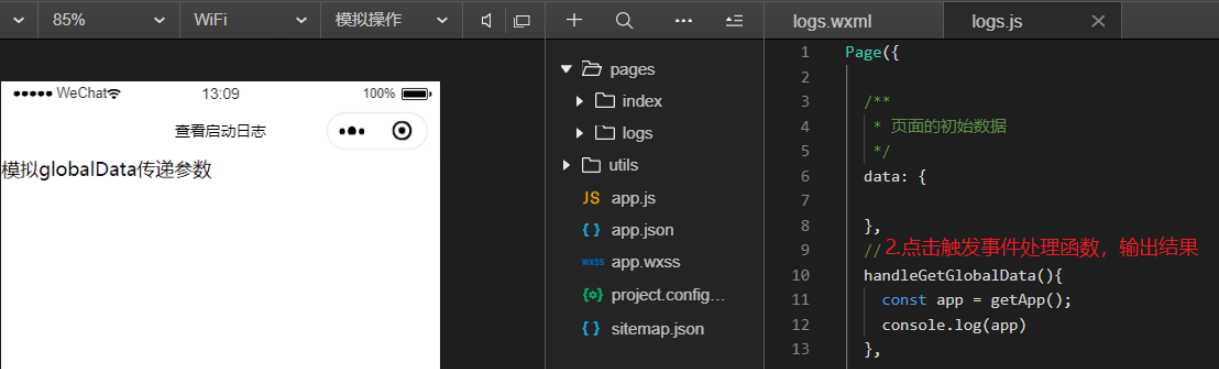Open file search magnifier icon
The width and height of the screenshot is (1219, 369).
(624, 20)
